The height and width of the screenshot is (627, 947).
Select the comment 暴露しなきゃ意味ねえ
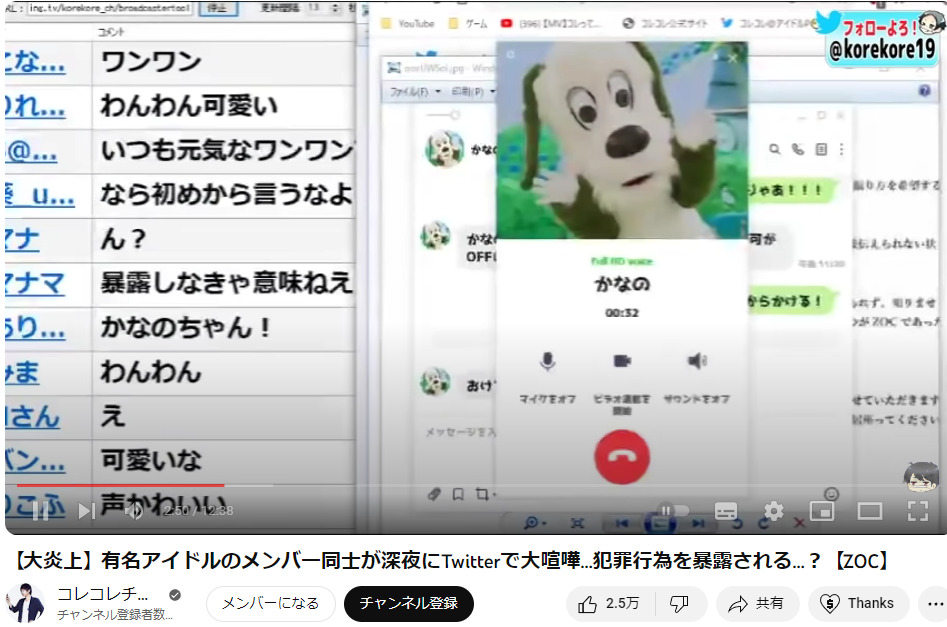tap(226, 283)
